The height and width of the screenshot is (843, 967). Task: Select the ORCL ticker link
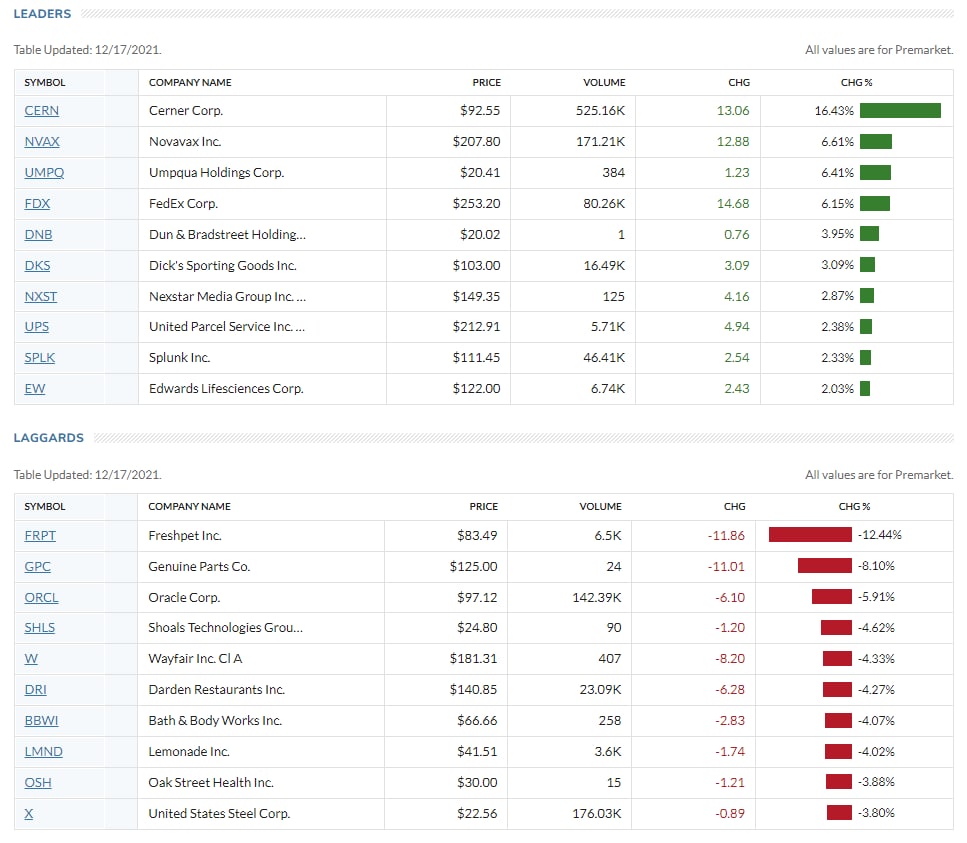tap(41, 598)
